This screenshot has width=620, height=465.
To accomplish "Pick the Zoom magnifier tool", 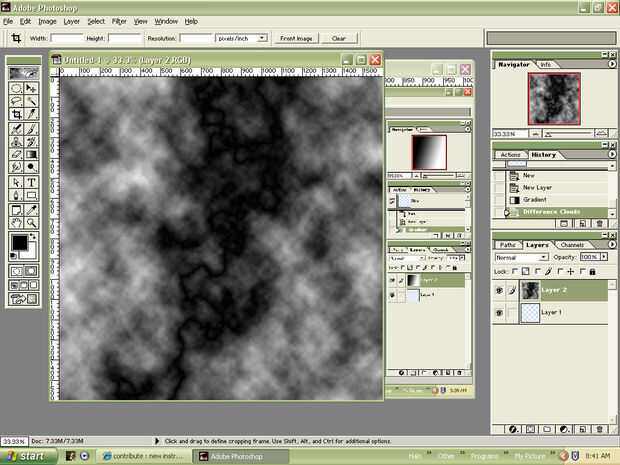I will click(x=31, y=223).
